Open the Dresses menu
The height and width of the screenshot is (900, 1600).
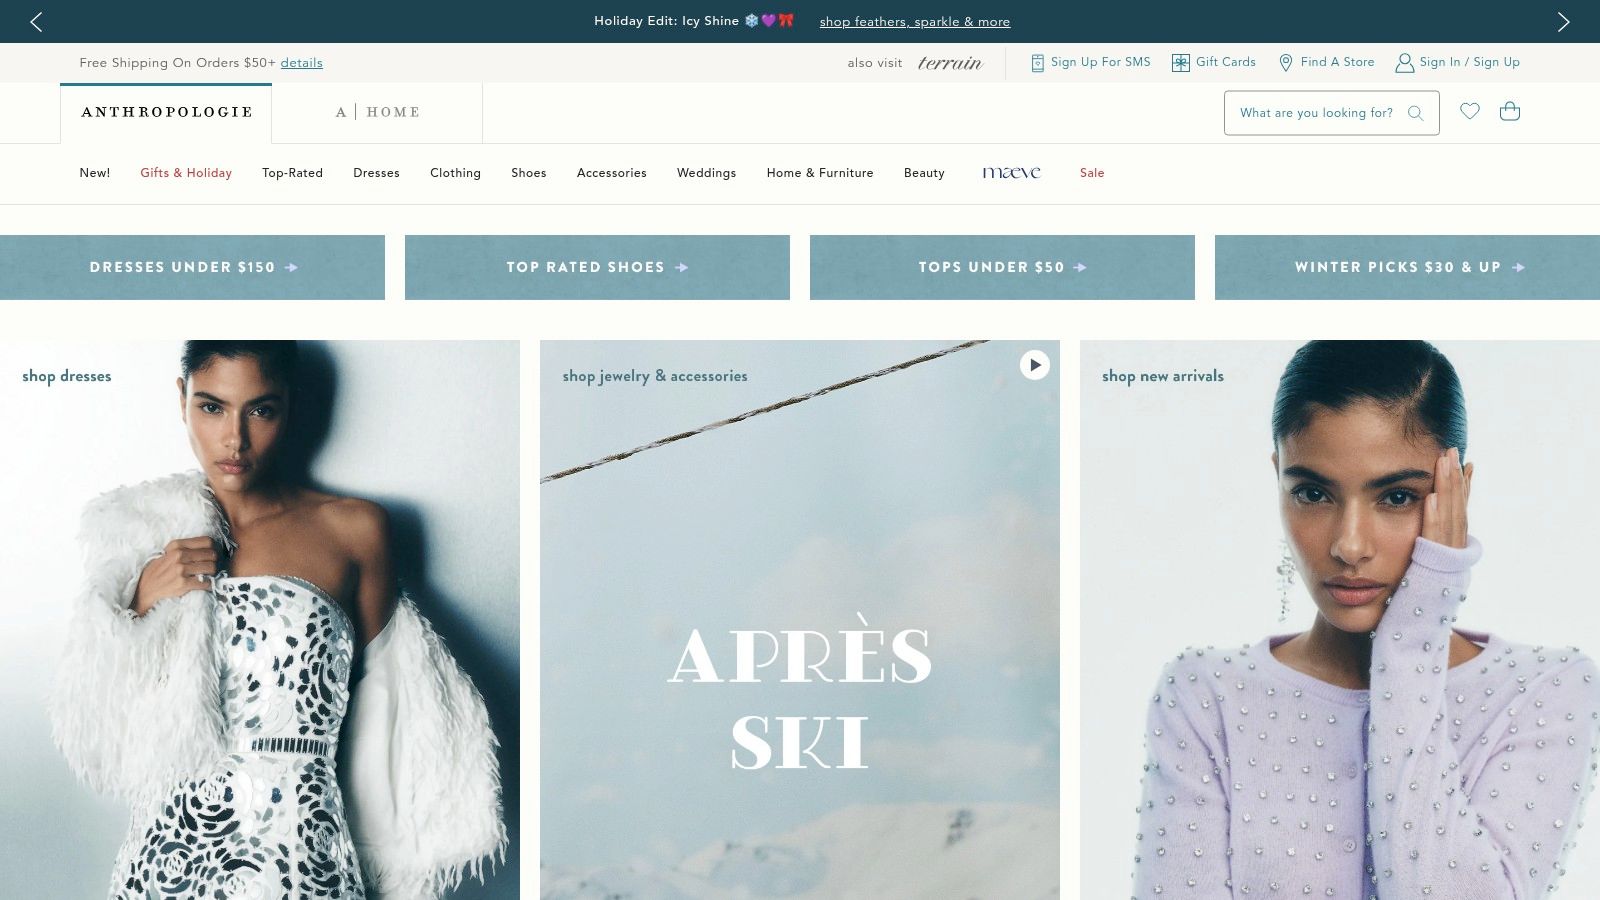tap(376, 173)
